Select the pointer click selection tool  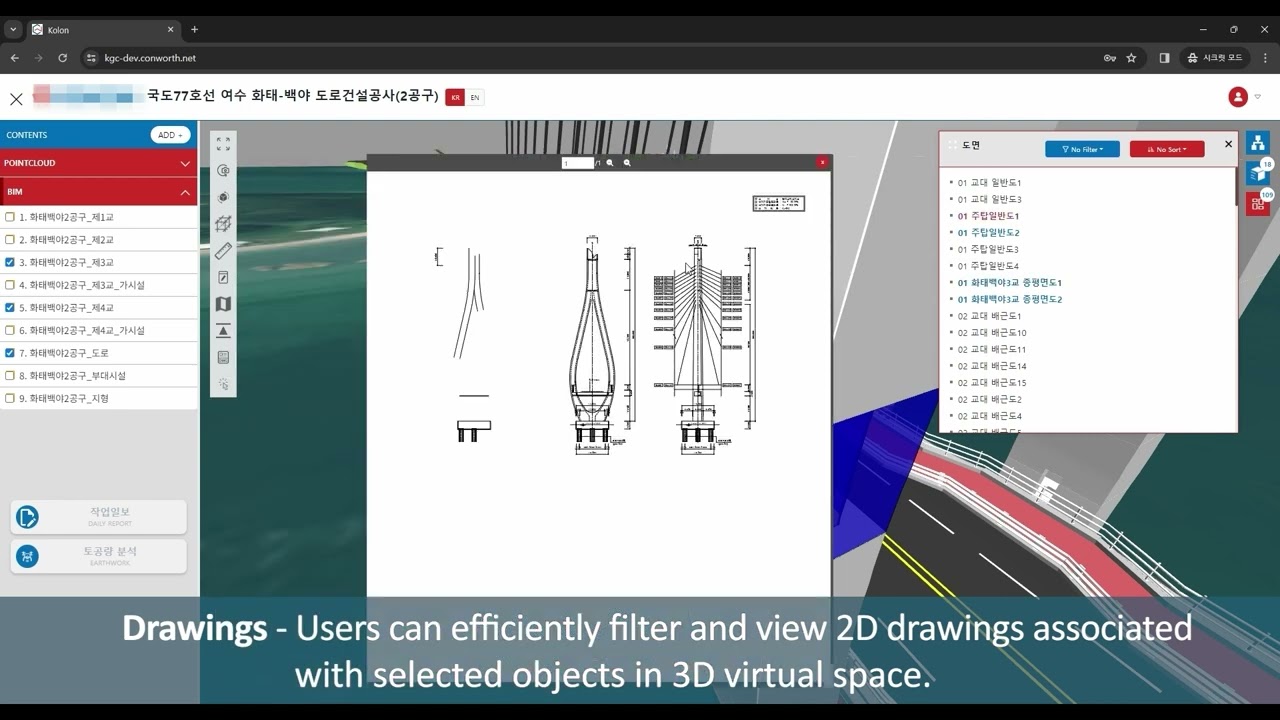[x=223, y=384]
